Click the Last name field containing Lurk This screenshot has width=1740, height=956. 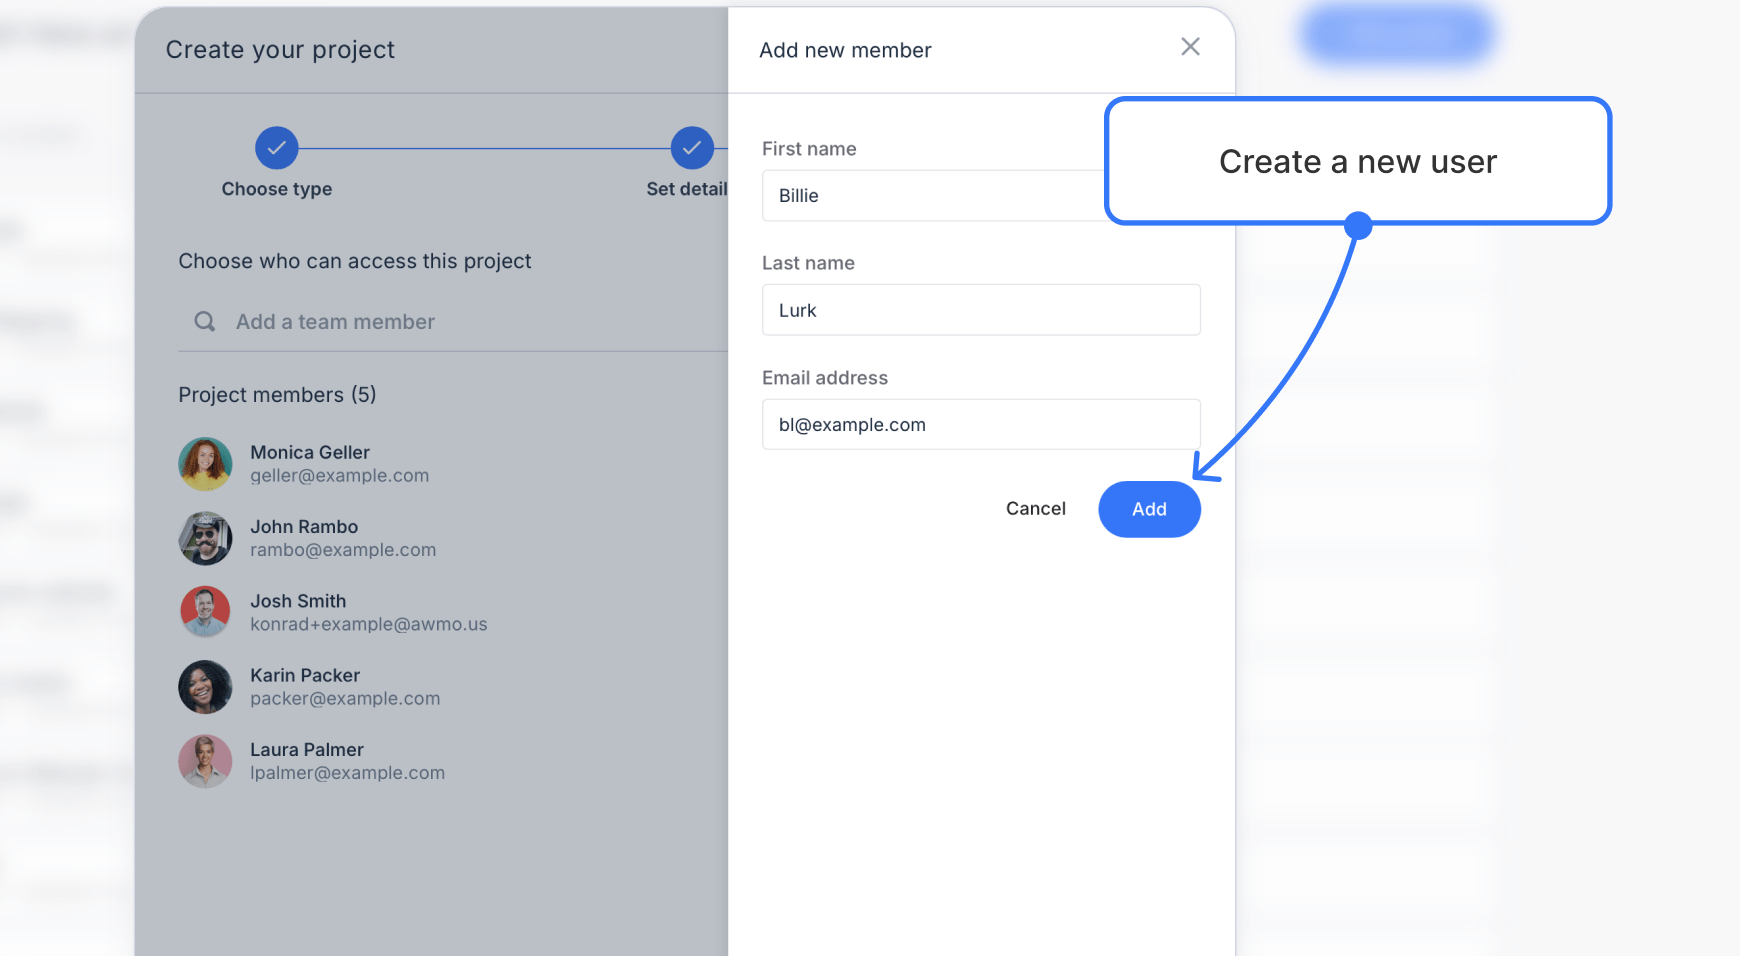click(x=980, y=310)
